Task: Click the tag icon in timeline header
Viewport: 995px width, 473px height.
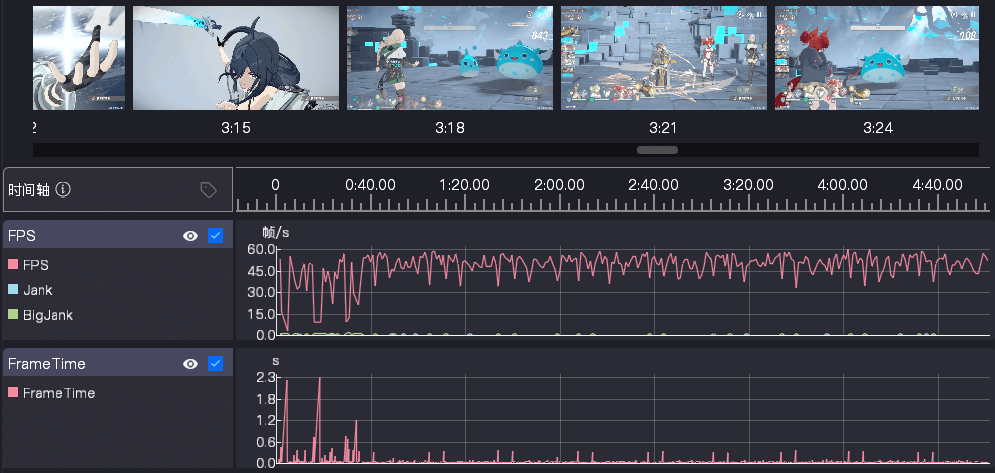Action: (208, 190)
